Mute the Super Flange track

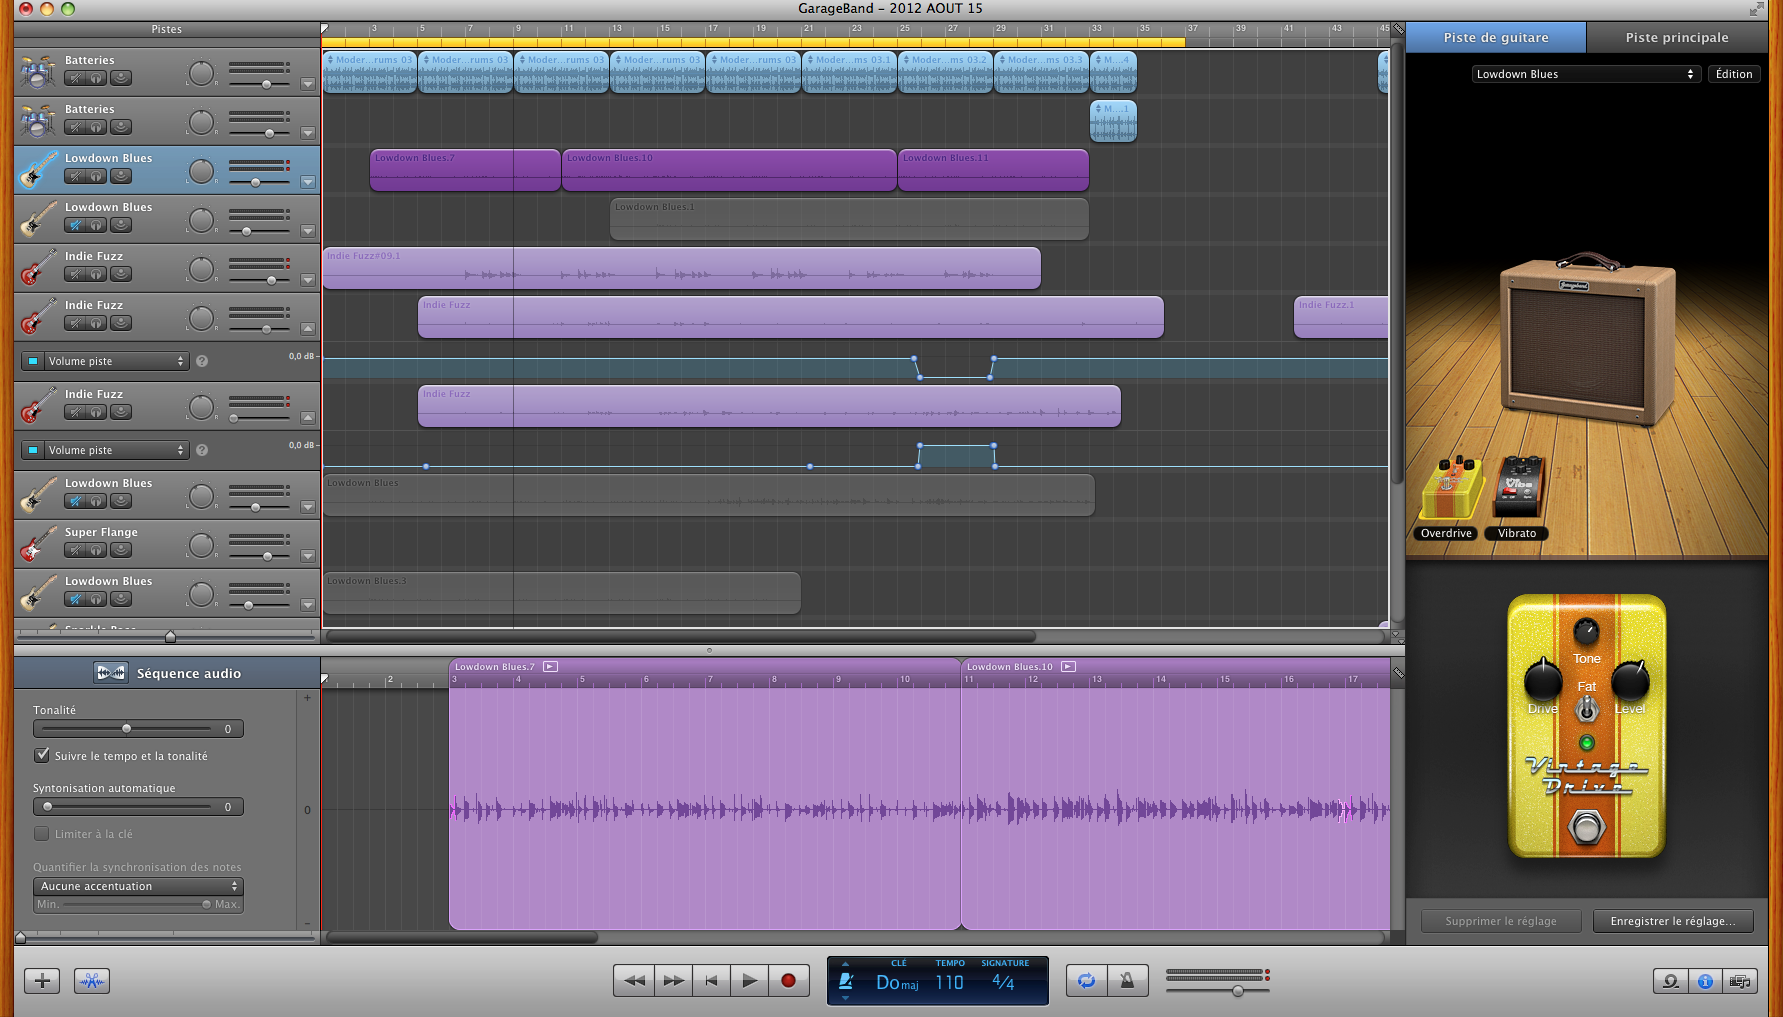(75, 550)
